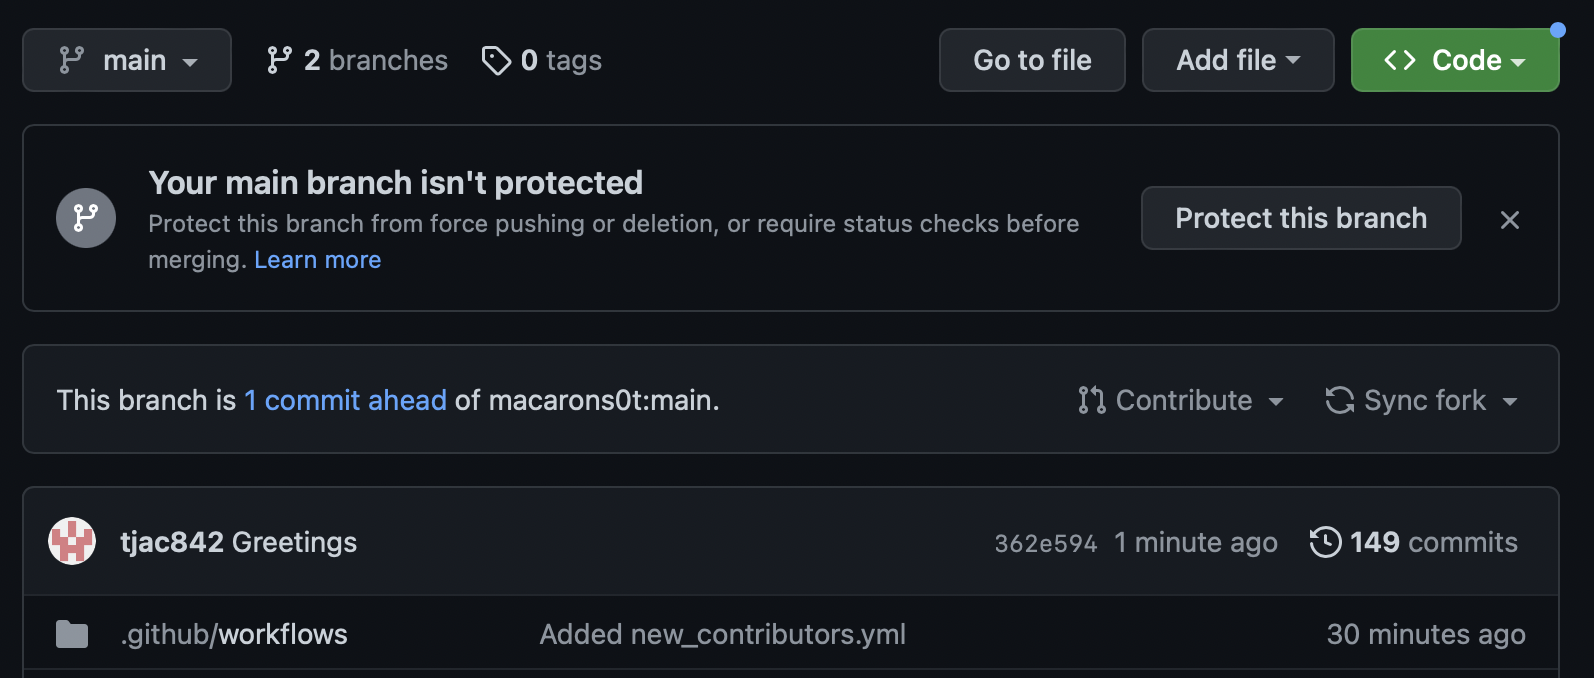Click the clock history icon near 149 commits
Image resolution: width=1594 pixels, height=678 pixels.
[1326, 541]
